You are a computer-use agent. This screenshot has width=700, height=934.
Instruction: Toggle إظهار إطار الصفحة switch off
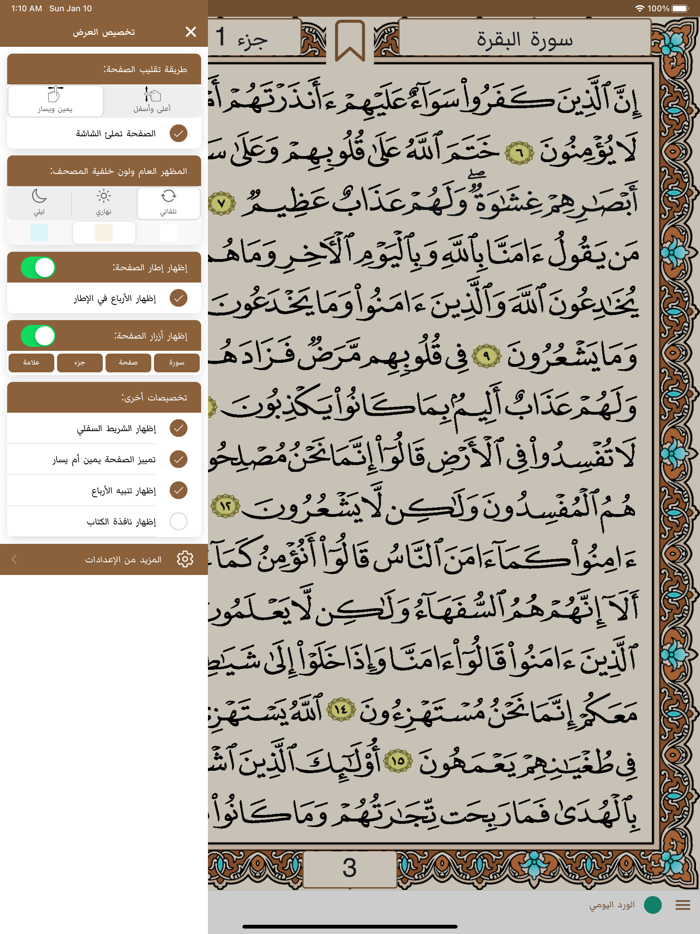(38, 267)
